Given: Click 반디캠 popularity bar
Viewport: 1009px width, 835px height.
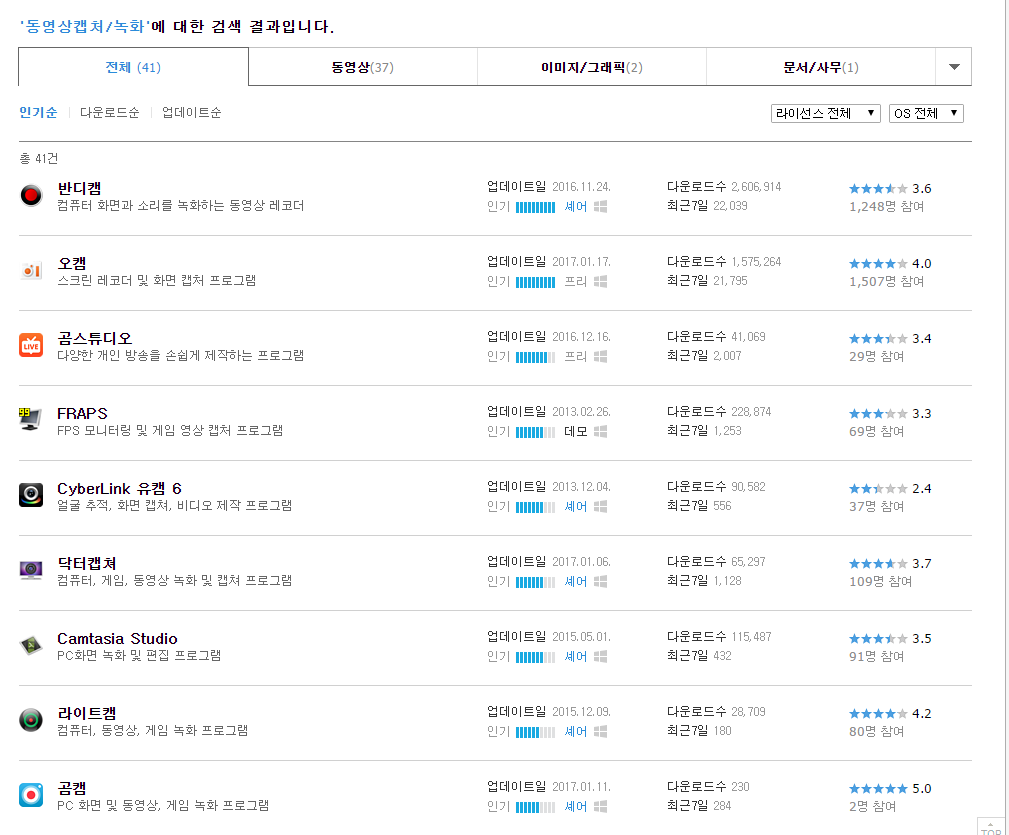Looking at the screenshot, I should [x=535, y=207].
